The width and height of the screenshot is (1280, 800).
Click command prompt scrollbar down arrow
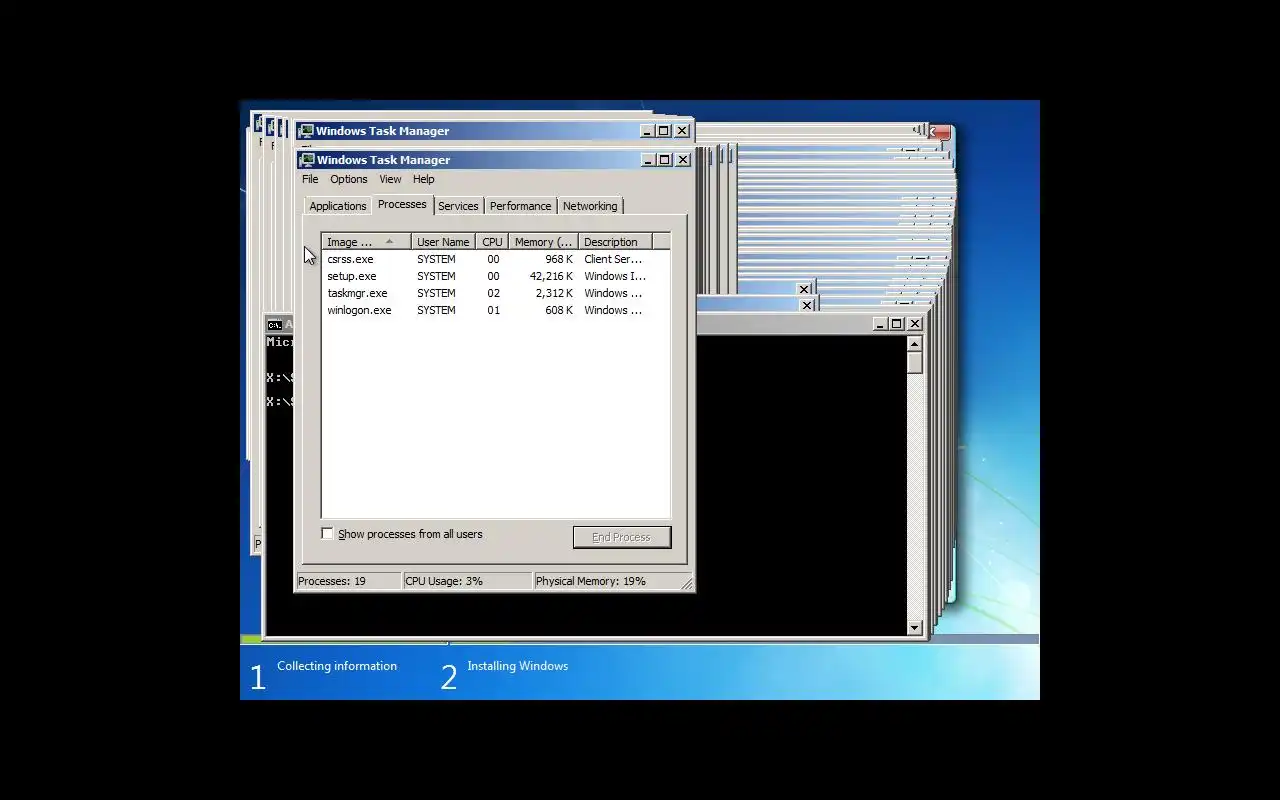point(914,628)
